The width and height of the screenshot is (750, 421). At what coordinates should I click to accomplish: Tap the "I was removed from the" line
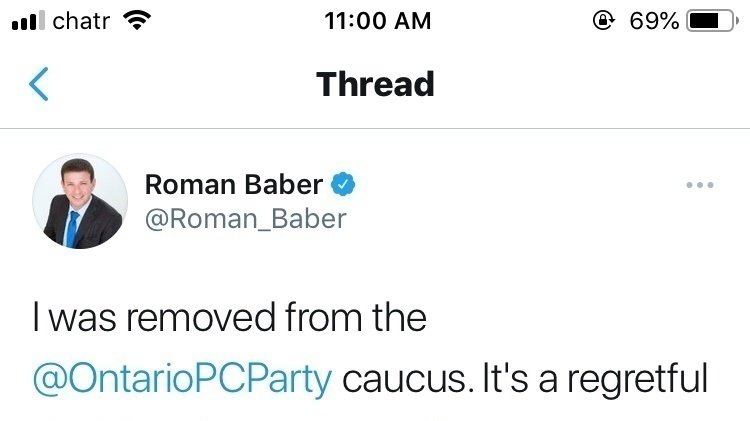tap(230, 318)
